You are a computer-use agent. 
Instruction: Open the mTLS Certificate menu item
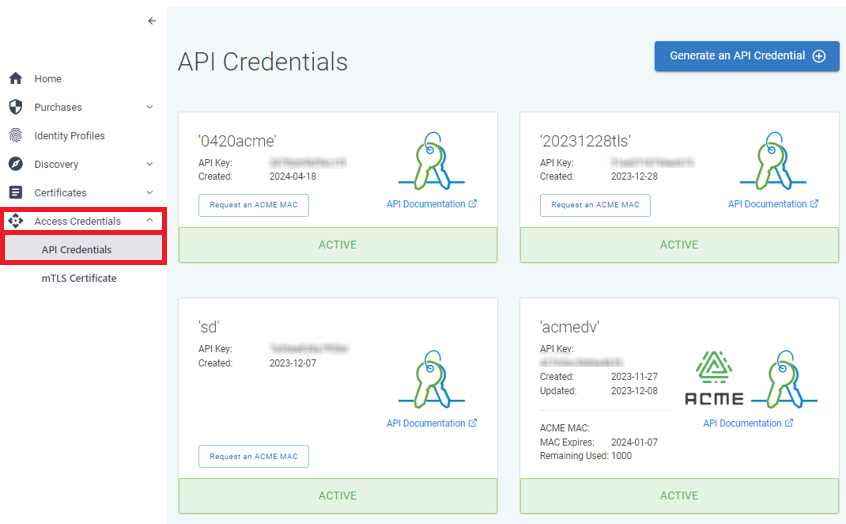[79, 278]
